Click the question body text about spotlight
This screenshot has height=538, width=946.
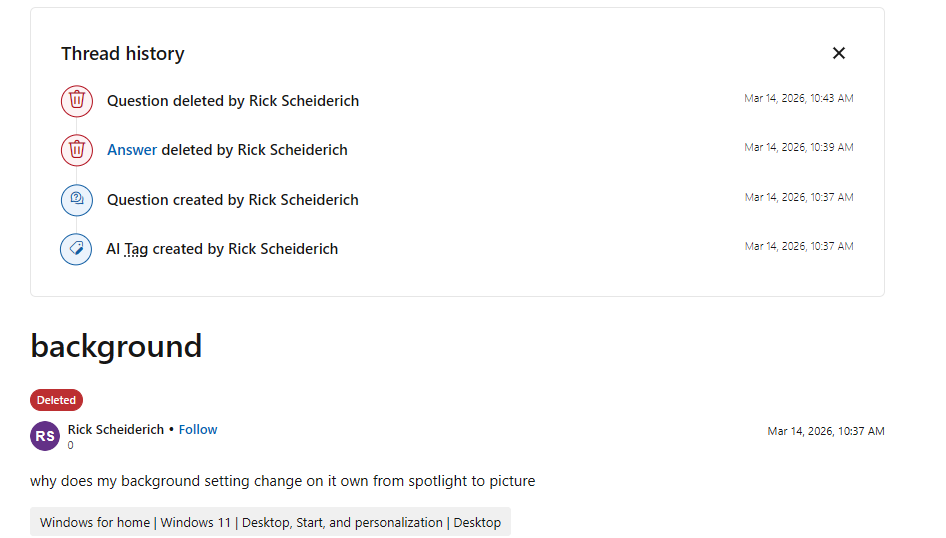point(282,481)
